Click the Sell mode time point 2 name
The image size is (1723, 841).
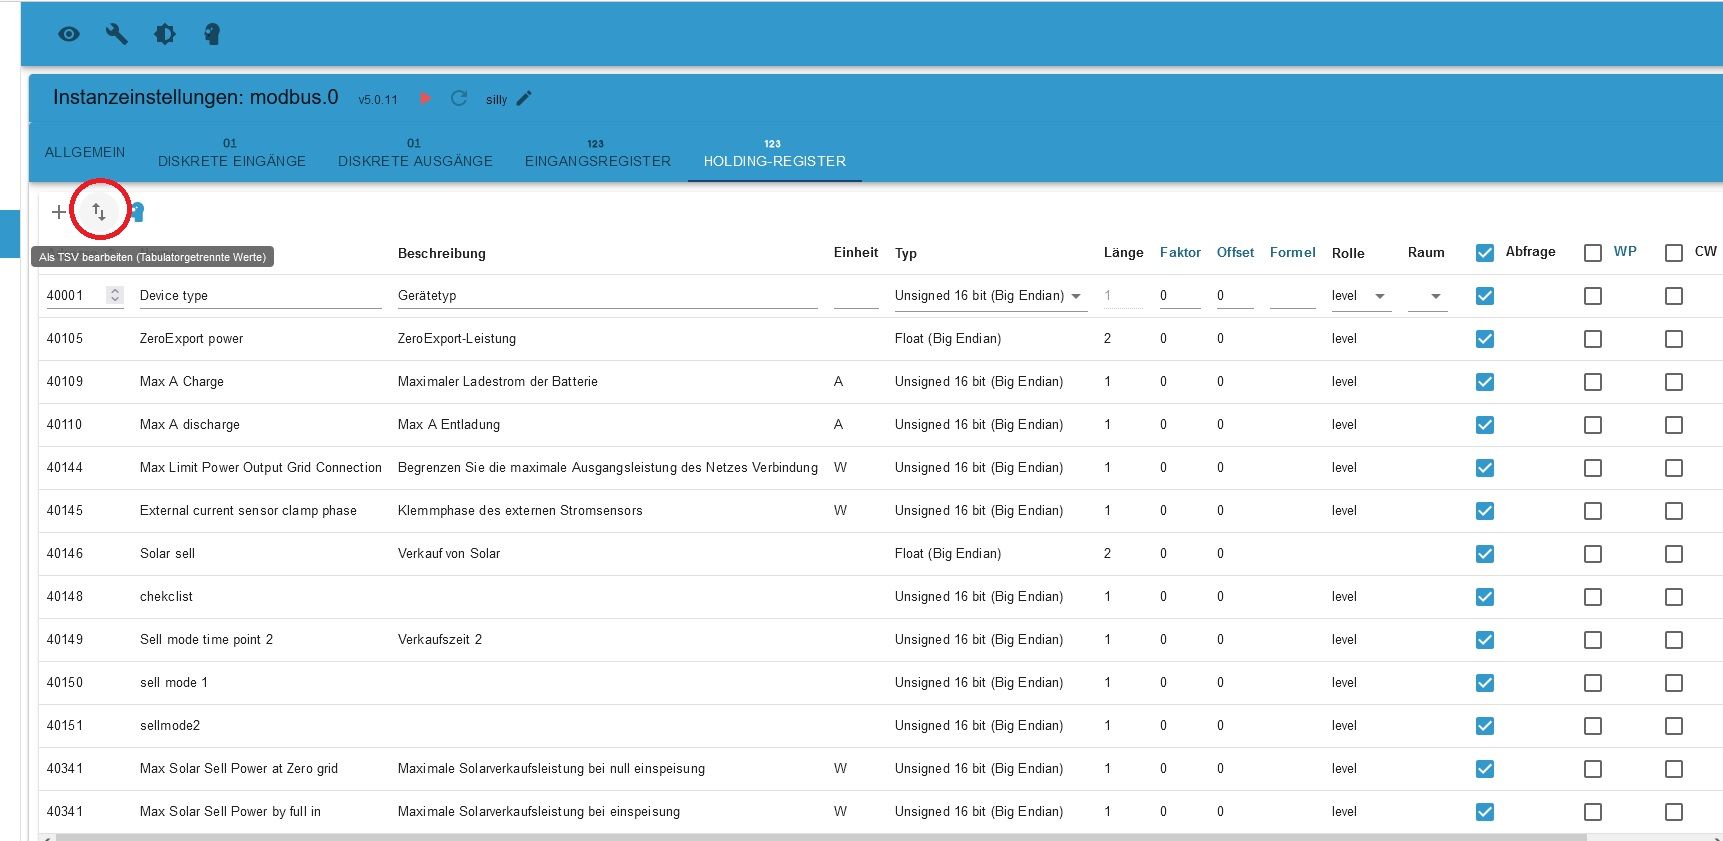point(206,640)
